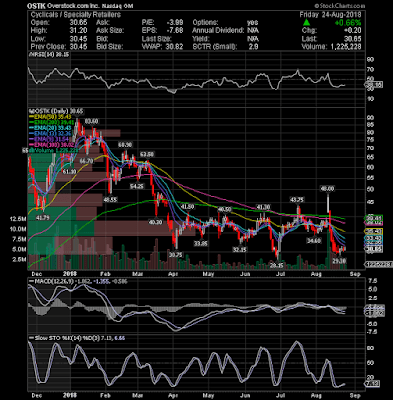Click the RSI(14) indicator panel label
This screenshot has width=393, height=400.
(49, 54)
